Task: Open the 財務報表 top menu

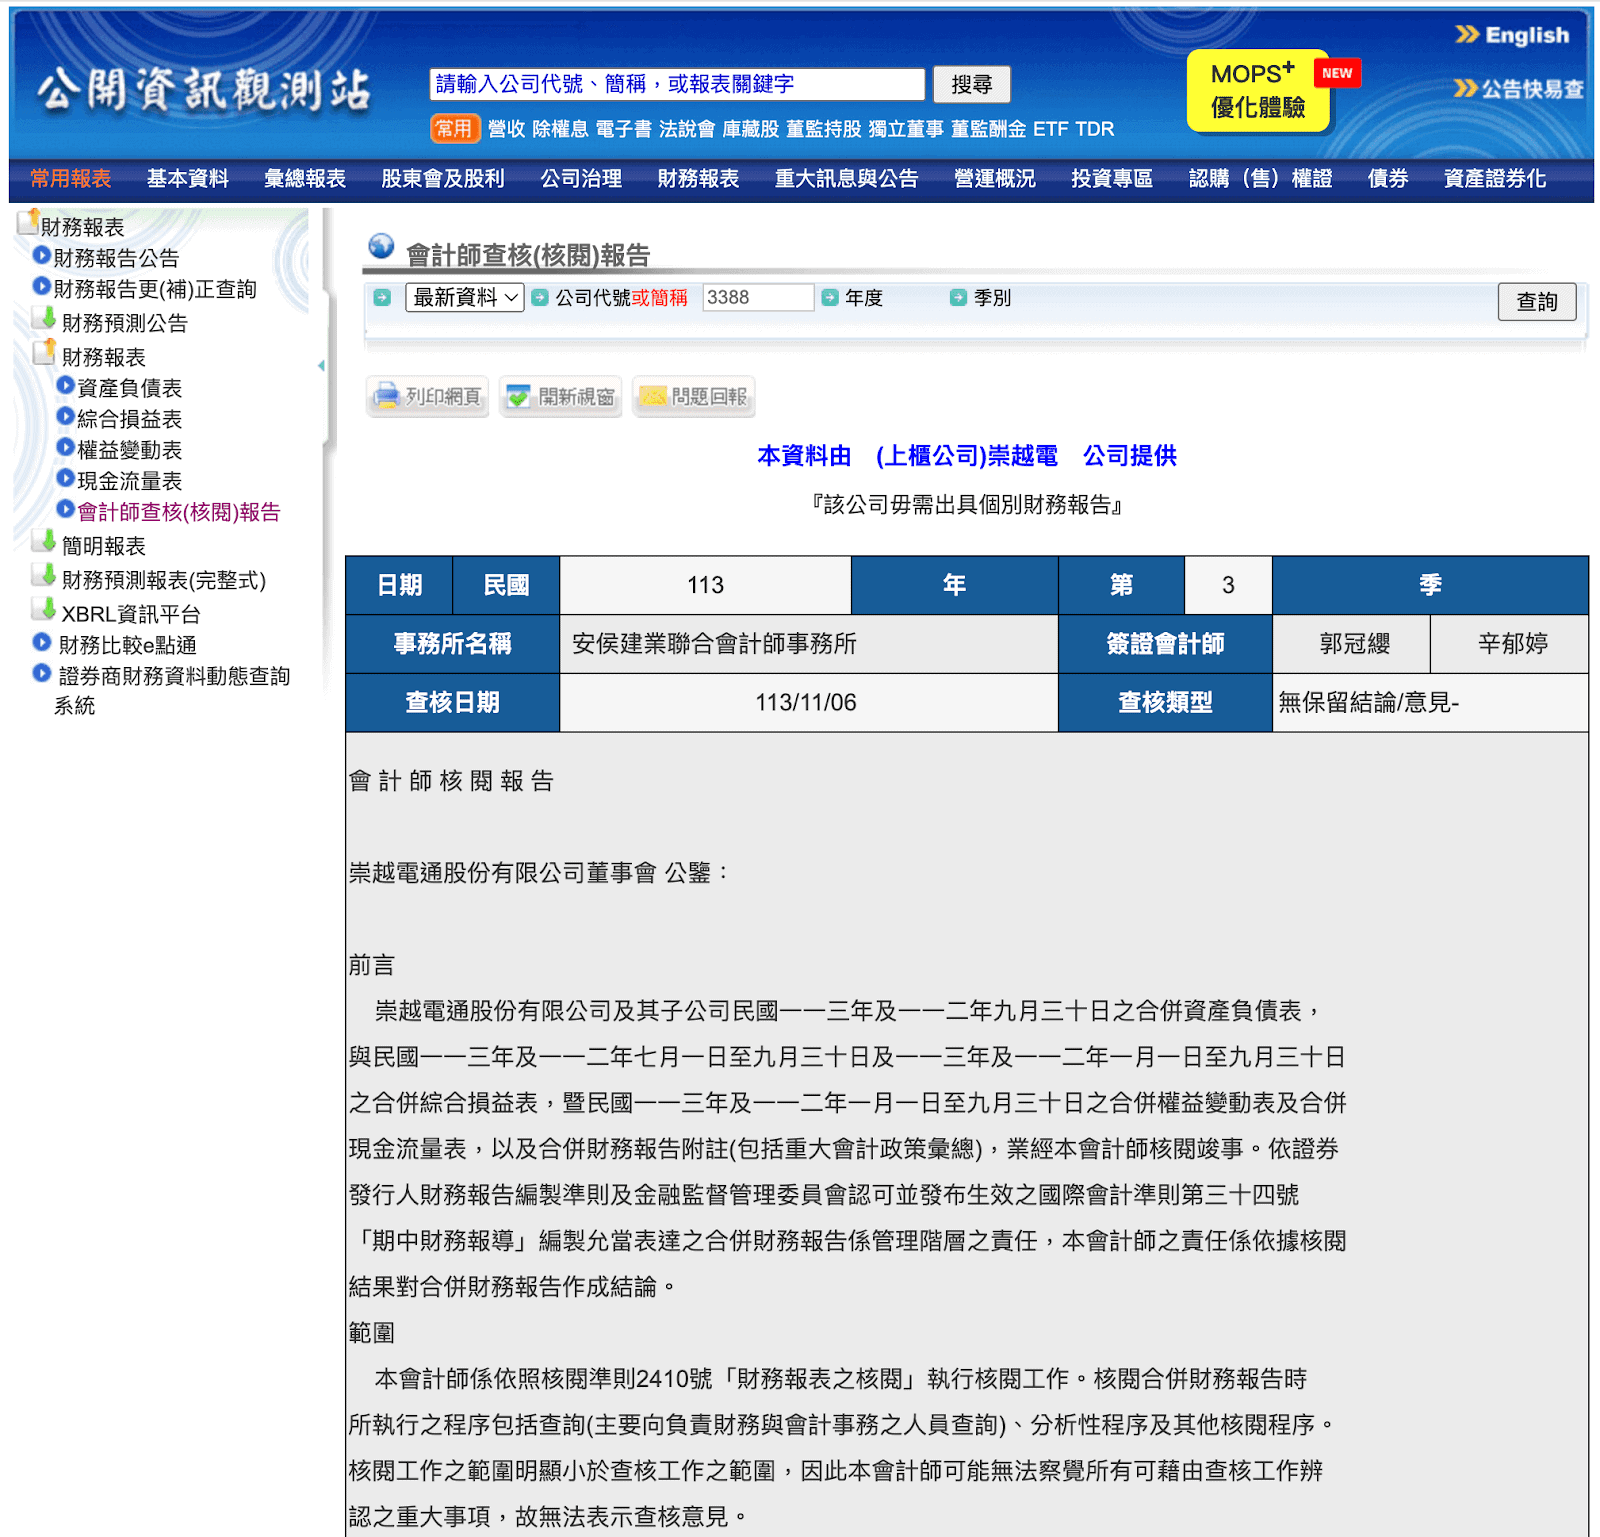Action: (698, 179)
